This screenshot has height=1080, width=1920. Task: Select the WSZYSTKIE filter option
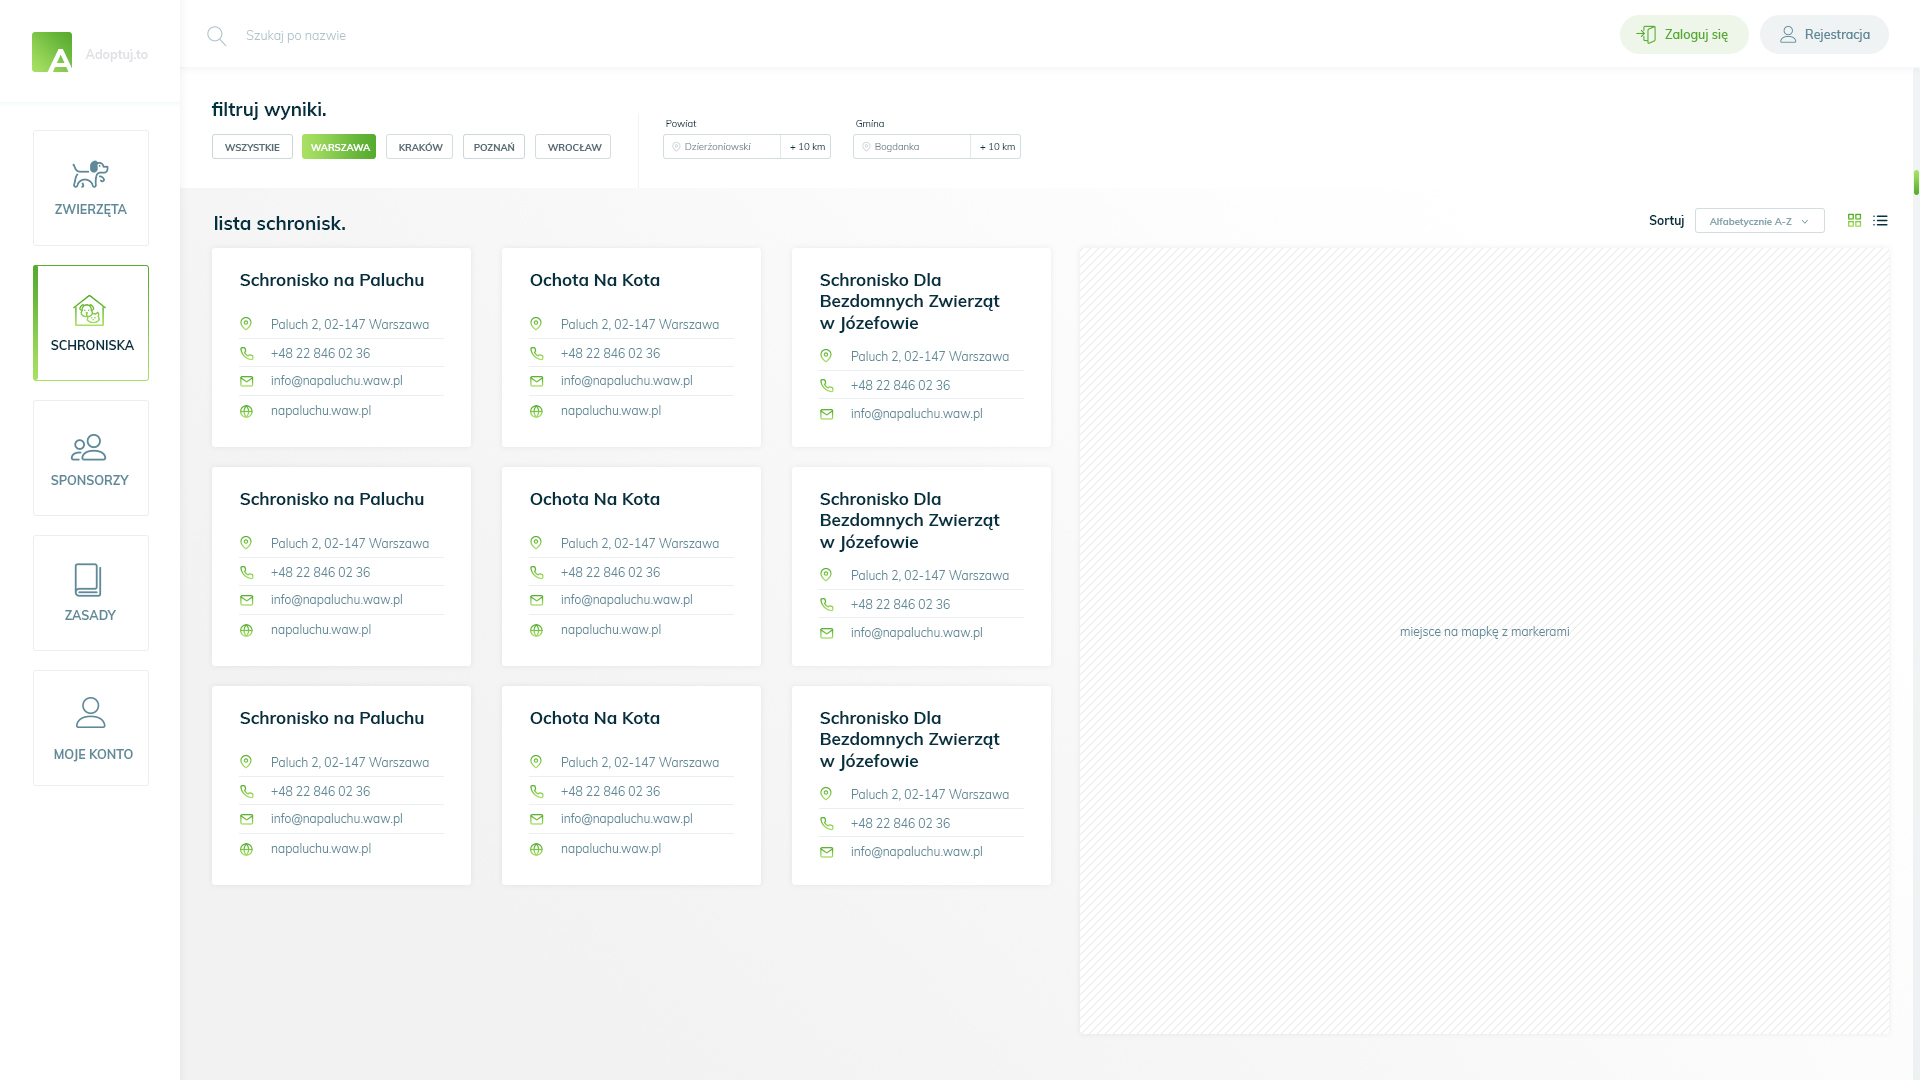coord(252,146)
